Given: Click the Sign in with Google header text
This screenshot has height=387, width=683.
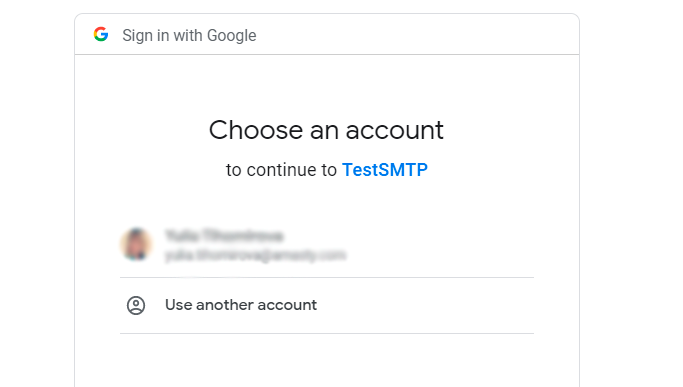Looking at the screenshot, I should 189,35.
